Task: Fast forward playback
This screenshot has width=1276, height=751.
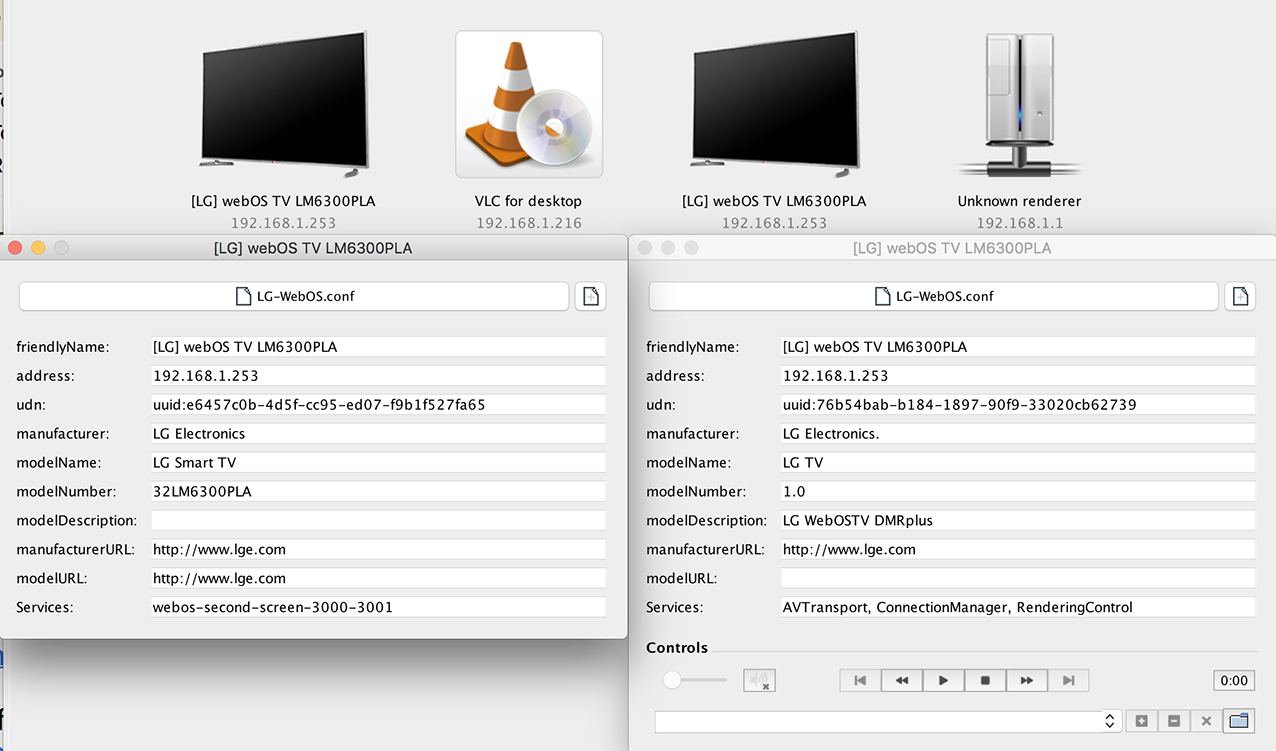Action: [1027, 681]
